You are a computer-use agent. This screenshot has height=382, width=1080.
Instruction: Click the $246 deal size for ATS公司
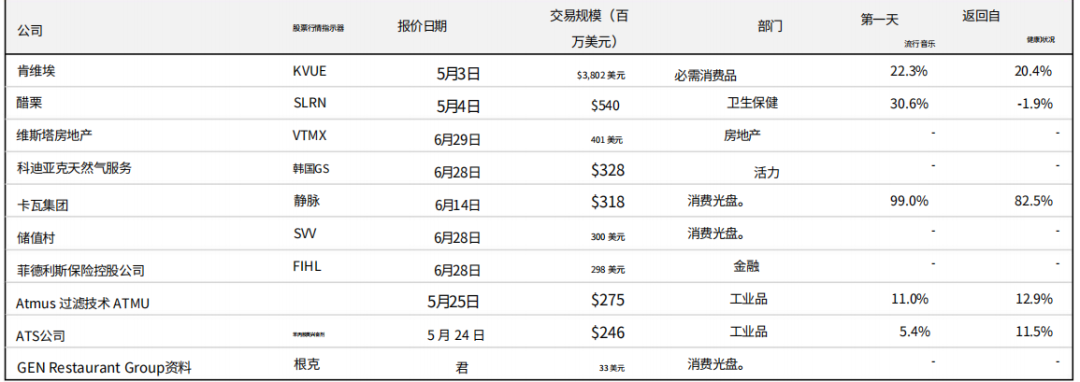608,333
